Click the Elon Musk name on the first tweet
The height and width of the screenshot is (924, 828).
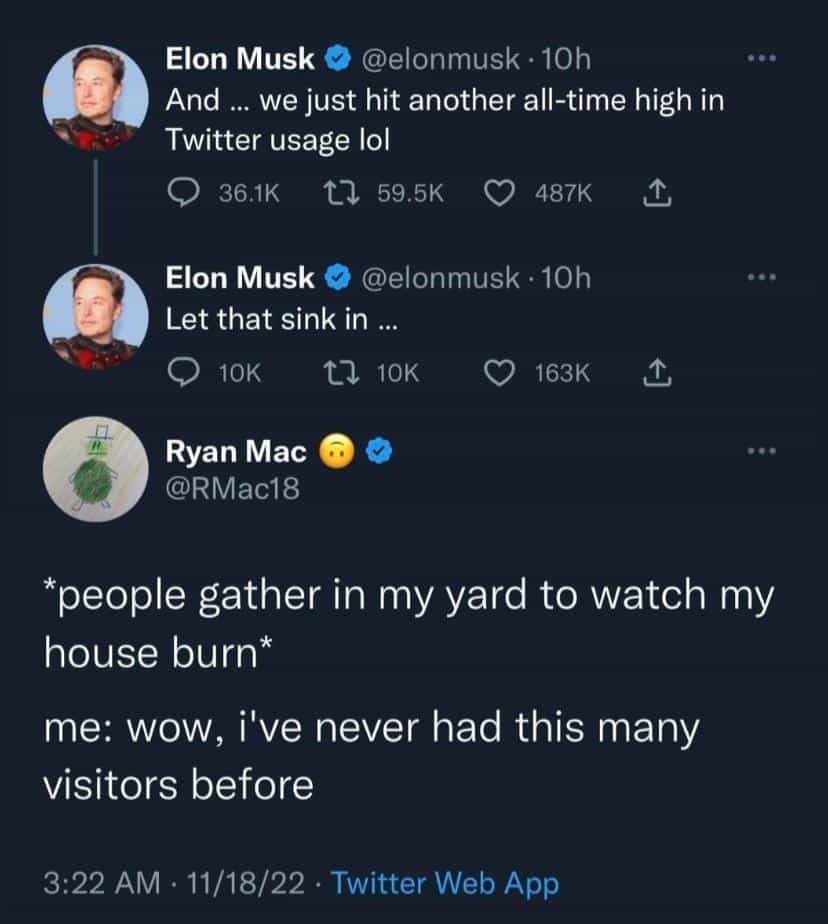pyautogui.click(x=240, y=60)
